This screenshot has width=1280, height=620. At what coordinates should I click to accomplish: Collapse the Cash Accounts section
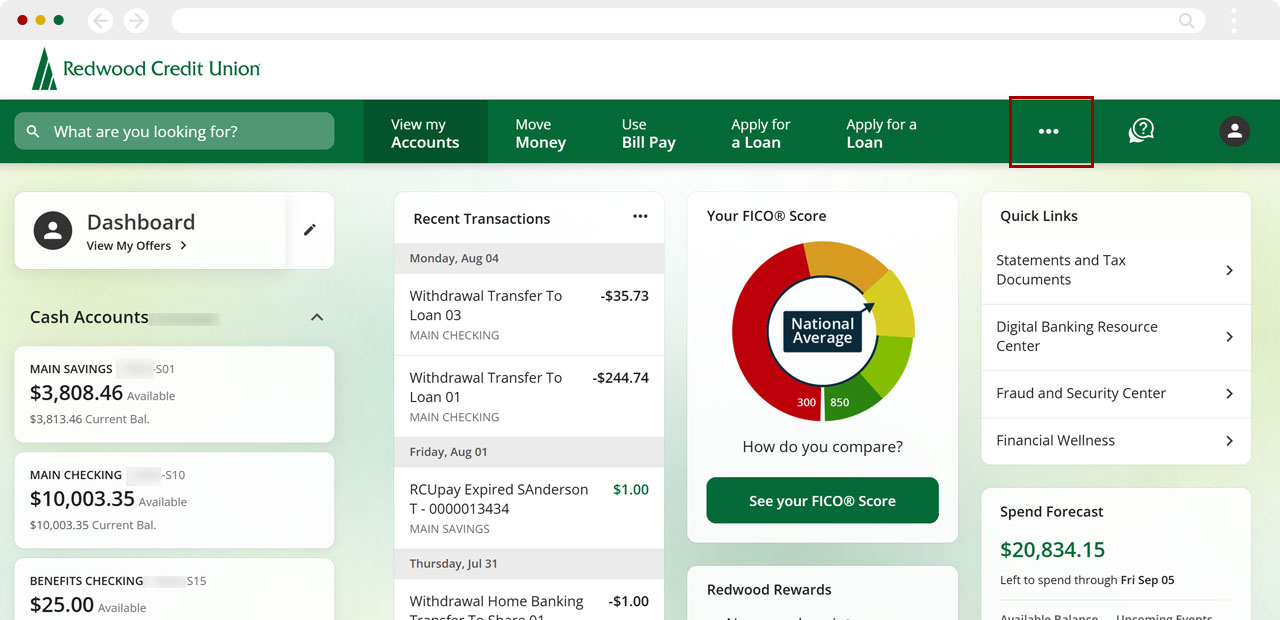317,317
